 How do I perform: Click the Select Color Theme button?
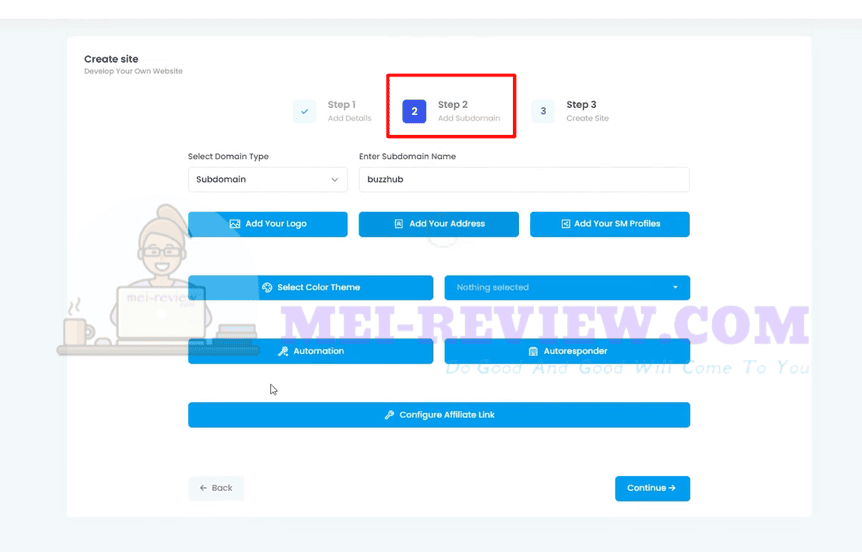coord(311,288)
